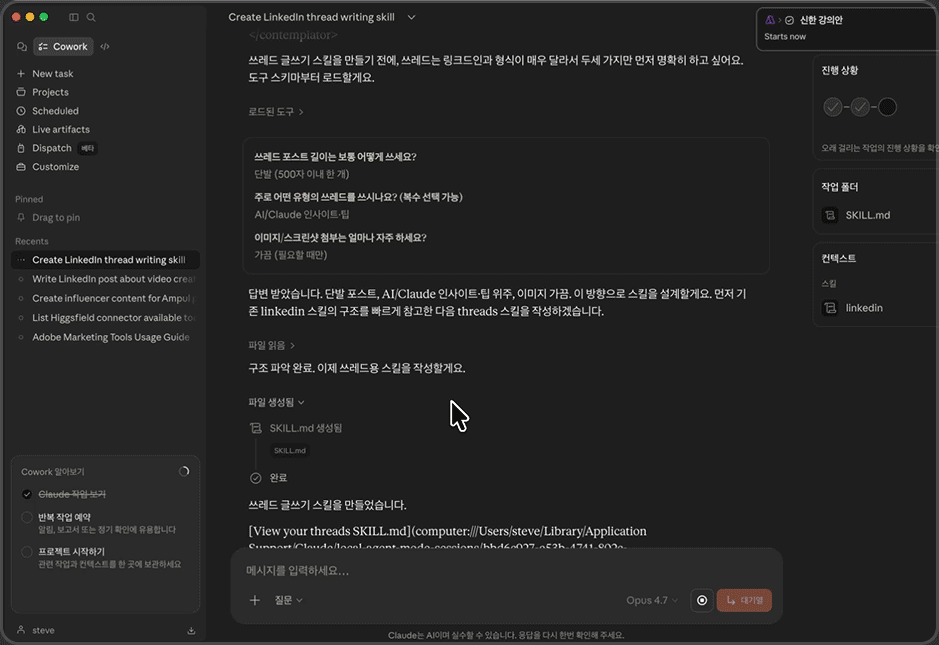The height and width of the screenshot is (645, 939).
Task: Open the steve user profile
Action: tap(37, 630)
